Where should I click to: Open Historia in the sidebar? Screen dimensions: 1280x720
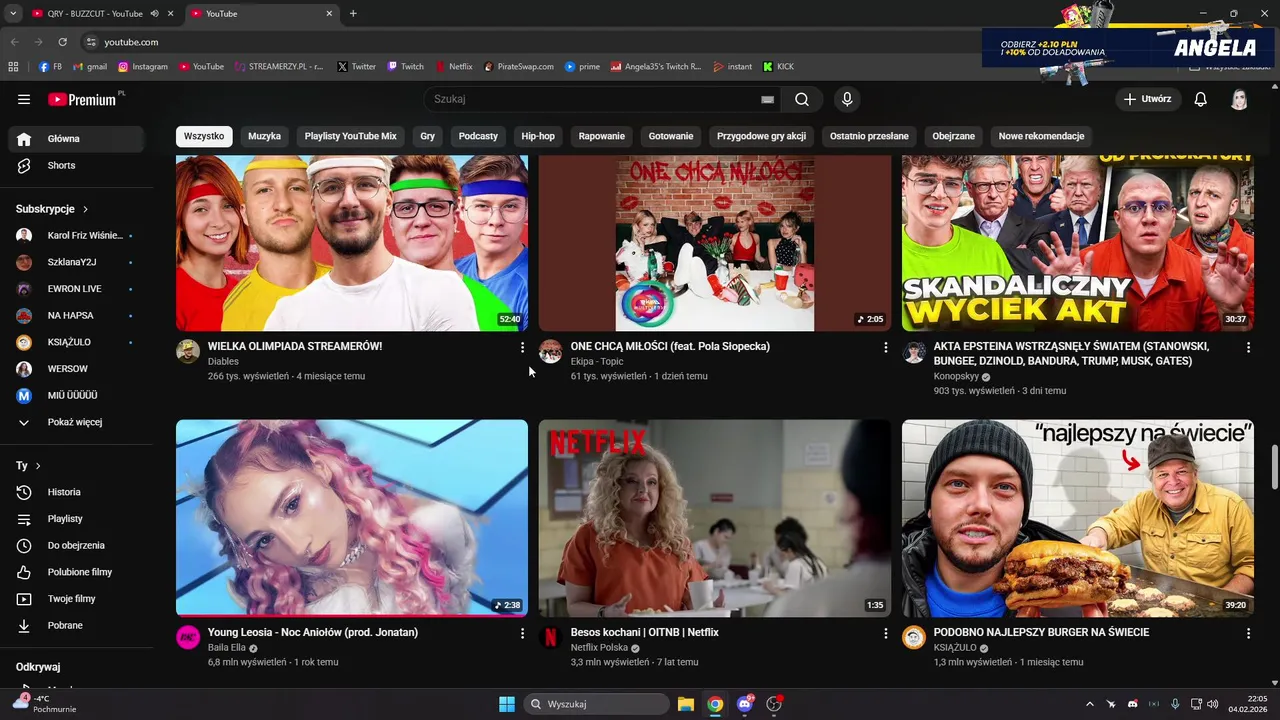[x=76, y=492]
